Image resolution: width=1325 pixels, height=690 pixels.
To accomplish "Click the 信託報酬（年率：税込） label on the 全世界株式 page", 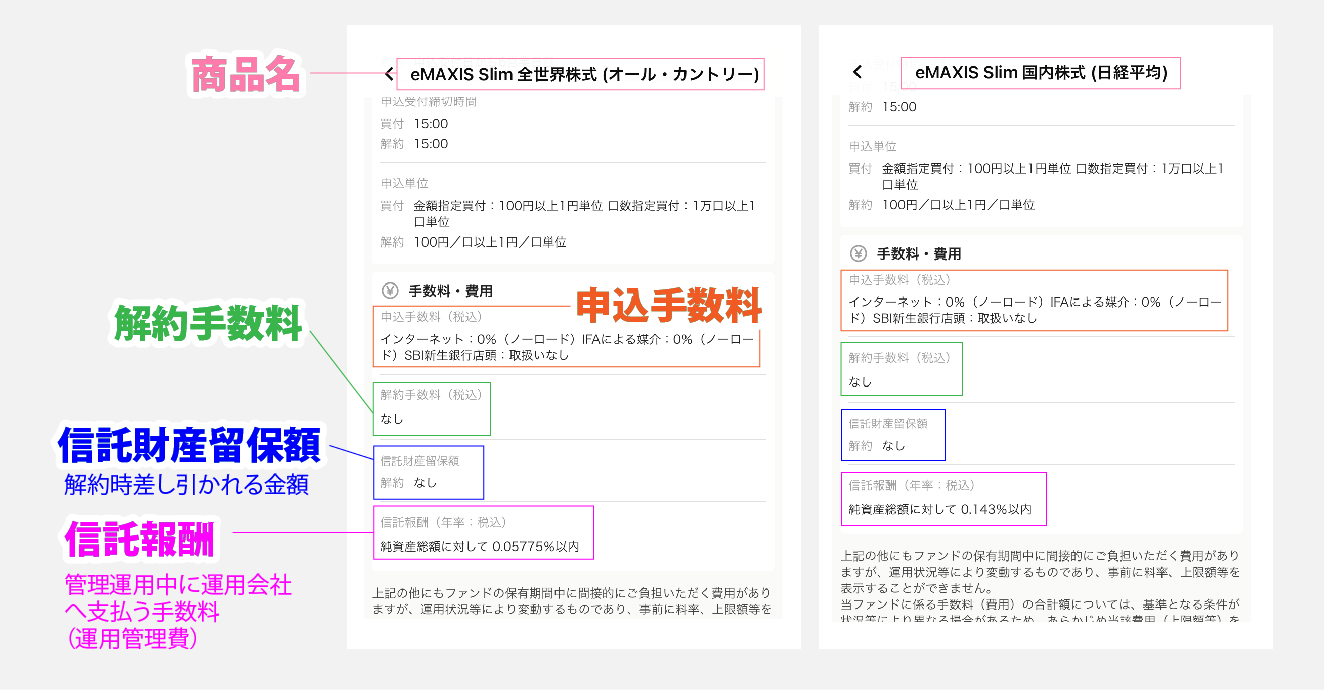I will coord(445,522).
